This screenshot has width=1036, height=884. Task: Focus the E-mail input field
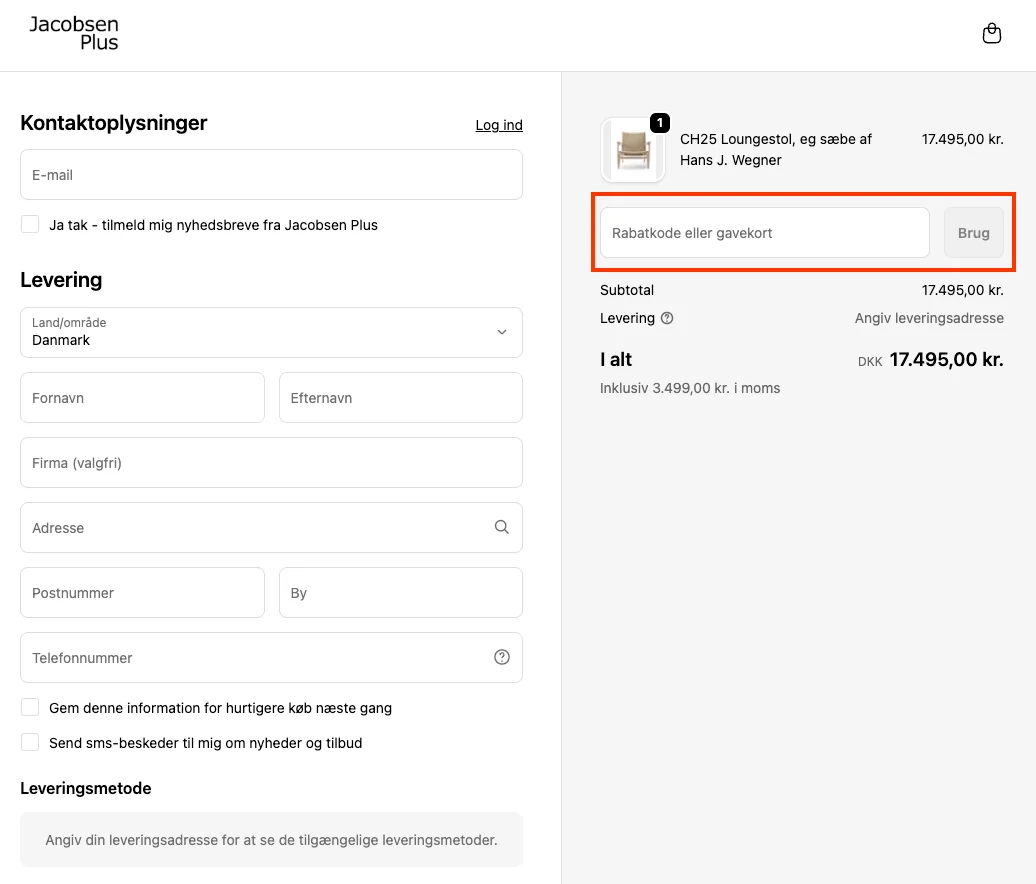coord(271,175)
